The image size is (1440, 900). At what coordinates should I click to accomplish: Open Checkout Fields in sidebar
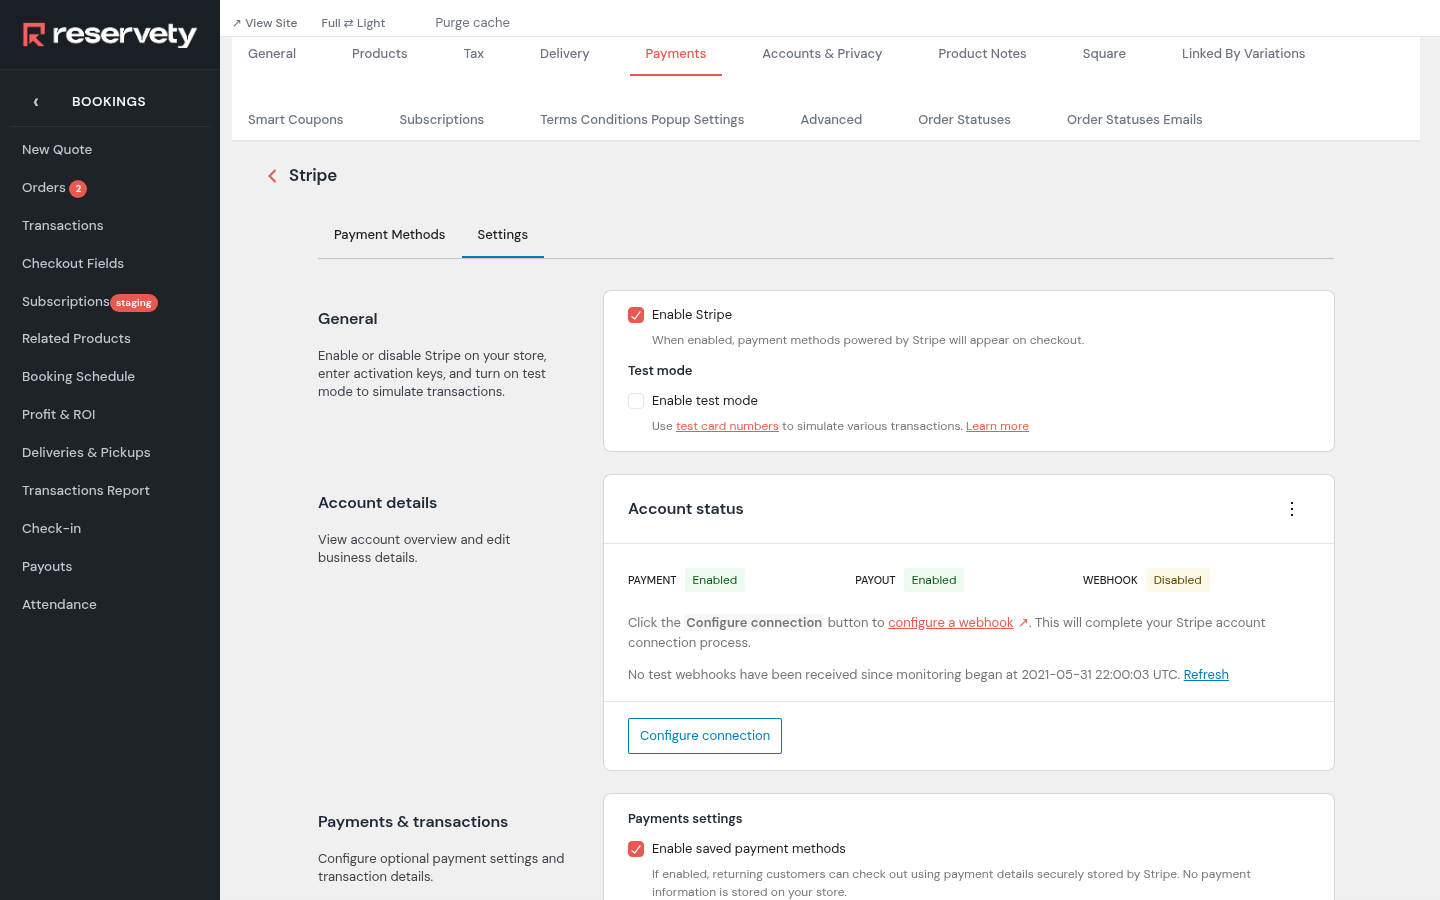coord(73,264)
